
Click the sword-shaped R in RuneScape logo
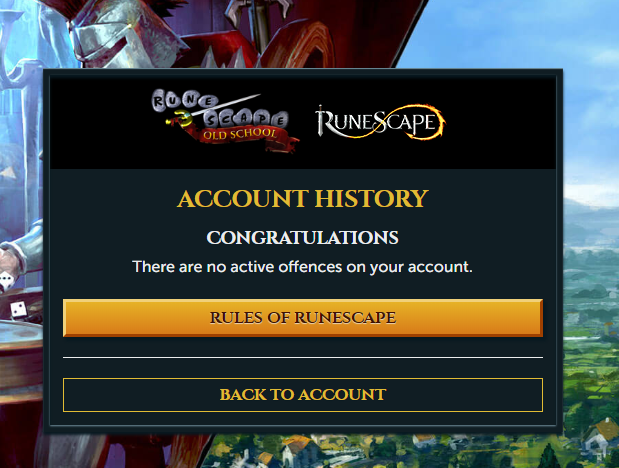(323, 122)
